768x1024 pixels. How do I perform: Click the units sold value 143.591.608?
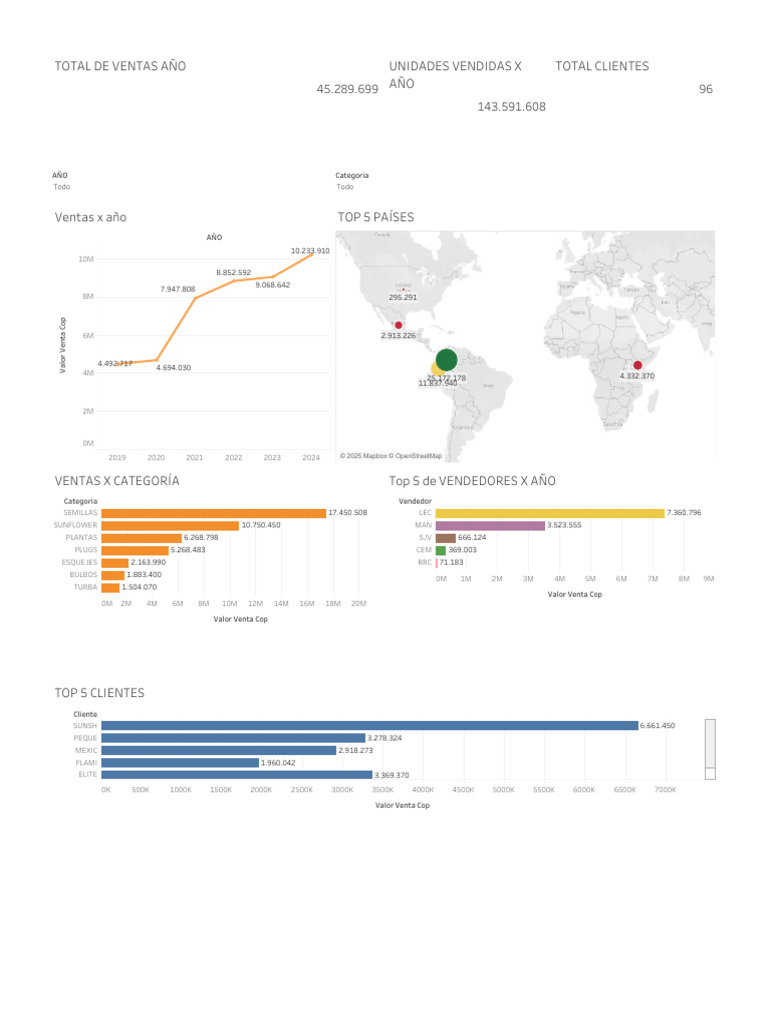[x=511, y=106]
